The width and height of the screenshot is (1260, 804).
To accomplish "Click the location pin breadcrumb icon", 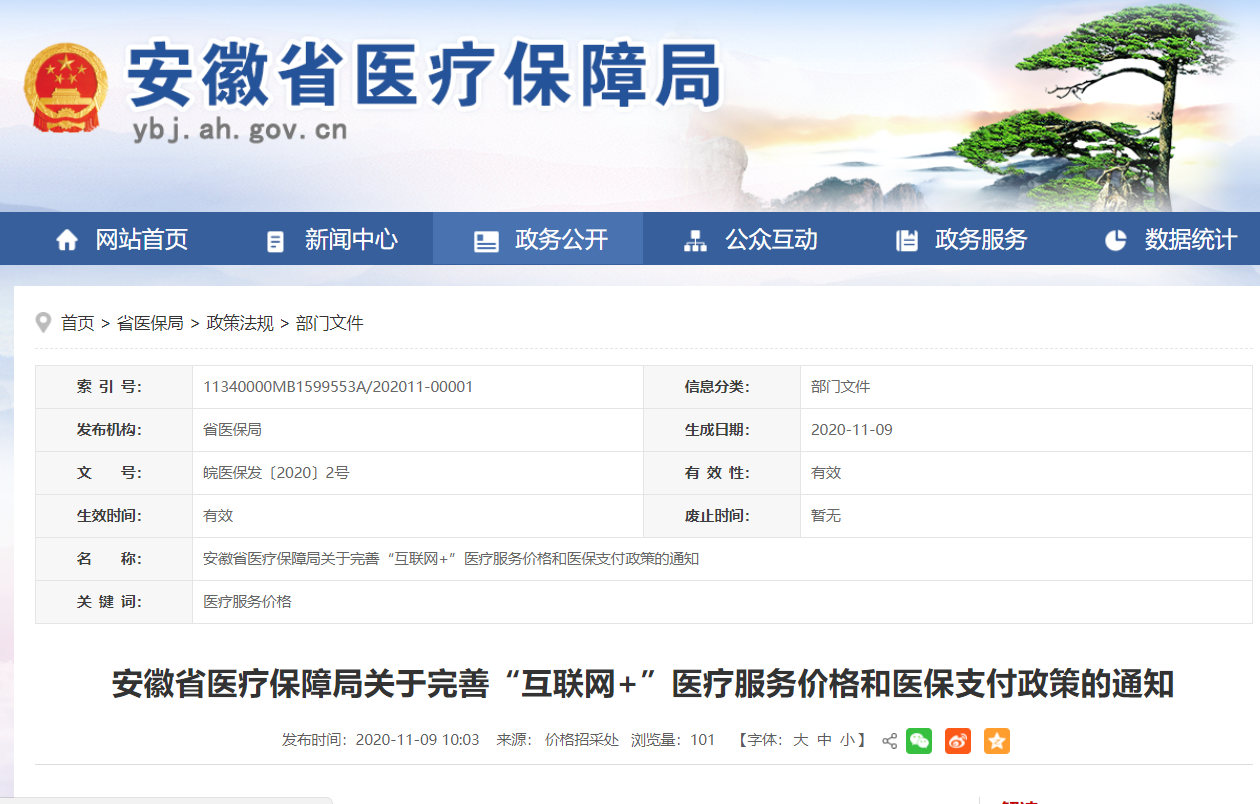I will click(x=43, y=322).
